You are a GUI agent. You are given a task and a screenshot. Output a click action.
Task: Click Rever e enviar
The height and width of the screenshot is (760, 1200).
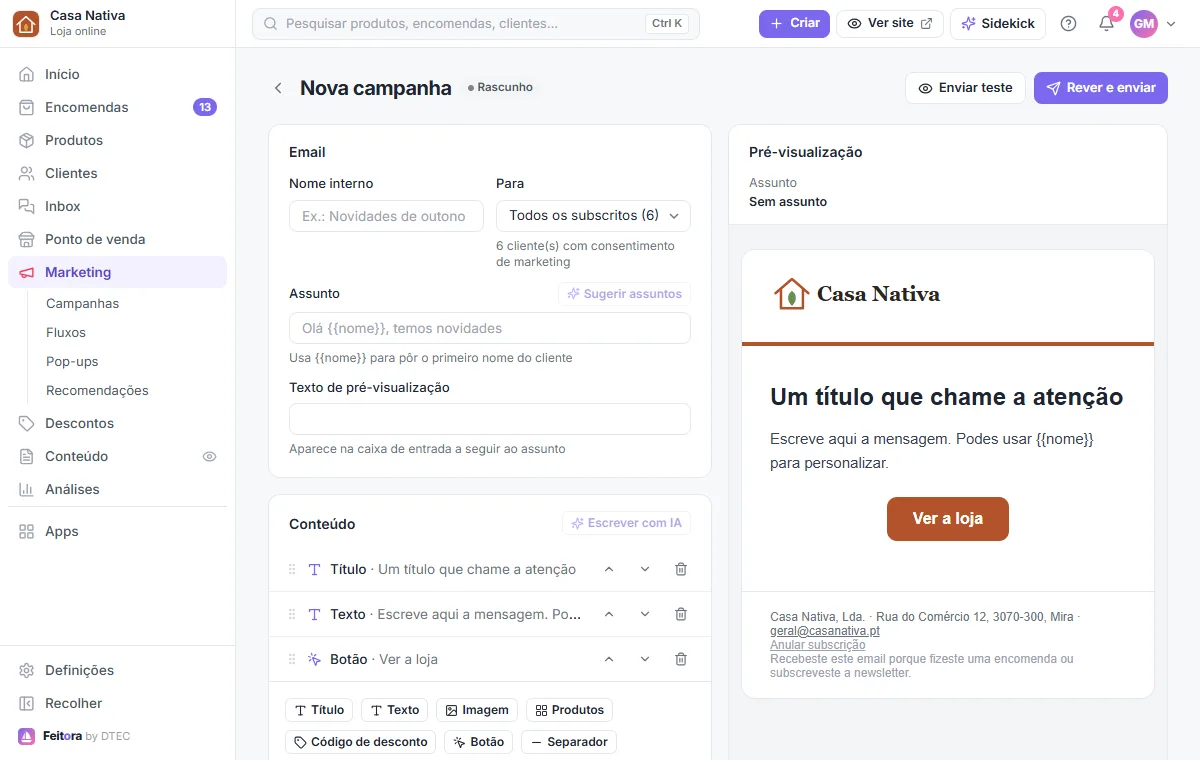click(x=1101, y=88)
